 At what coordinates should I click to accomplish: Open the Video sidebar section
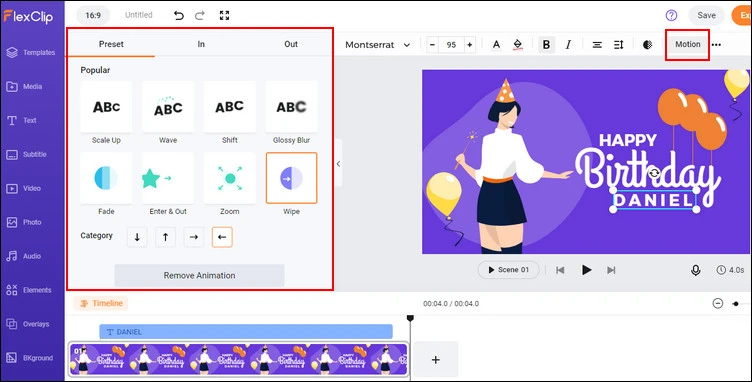pos(24,188)
